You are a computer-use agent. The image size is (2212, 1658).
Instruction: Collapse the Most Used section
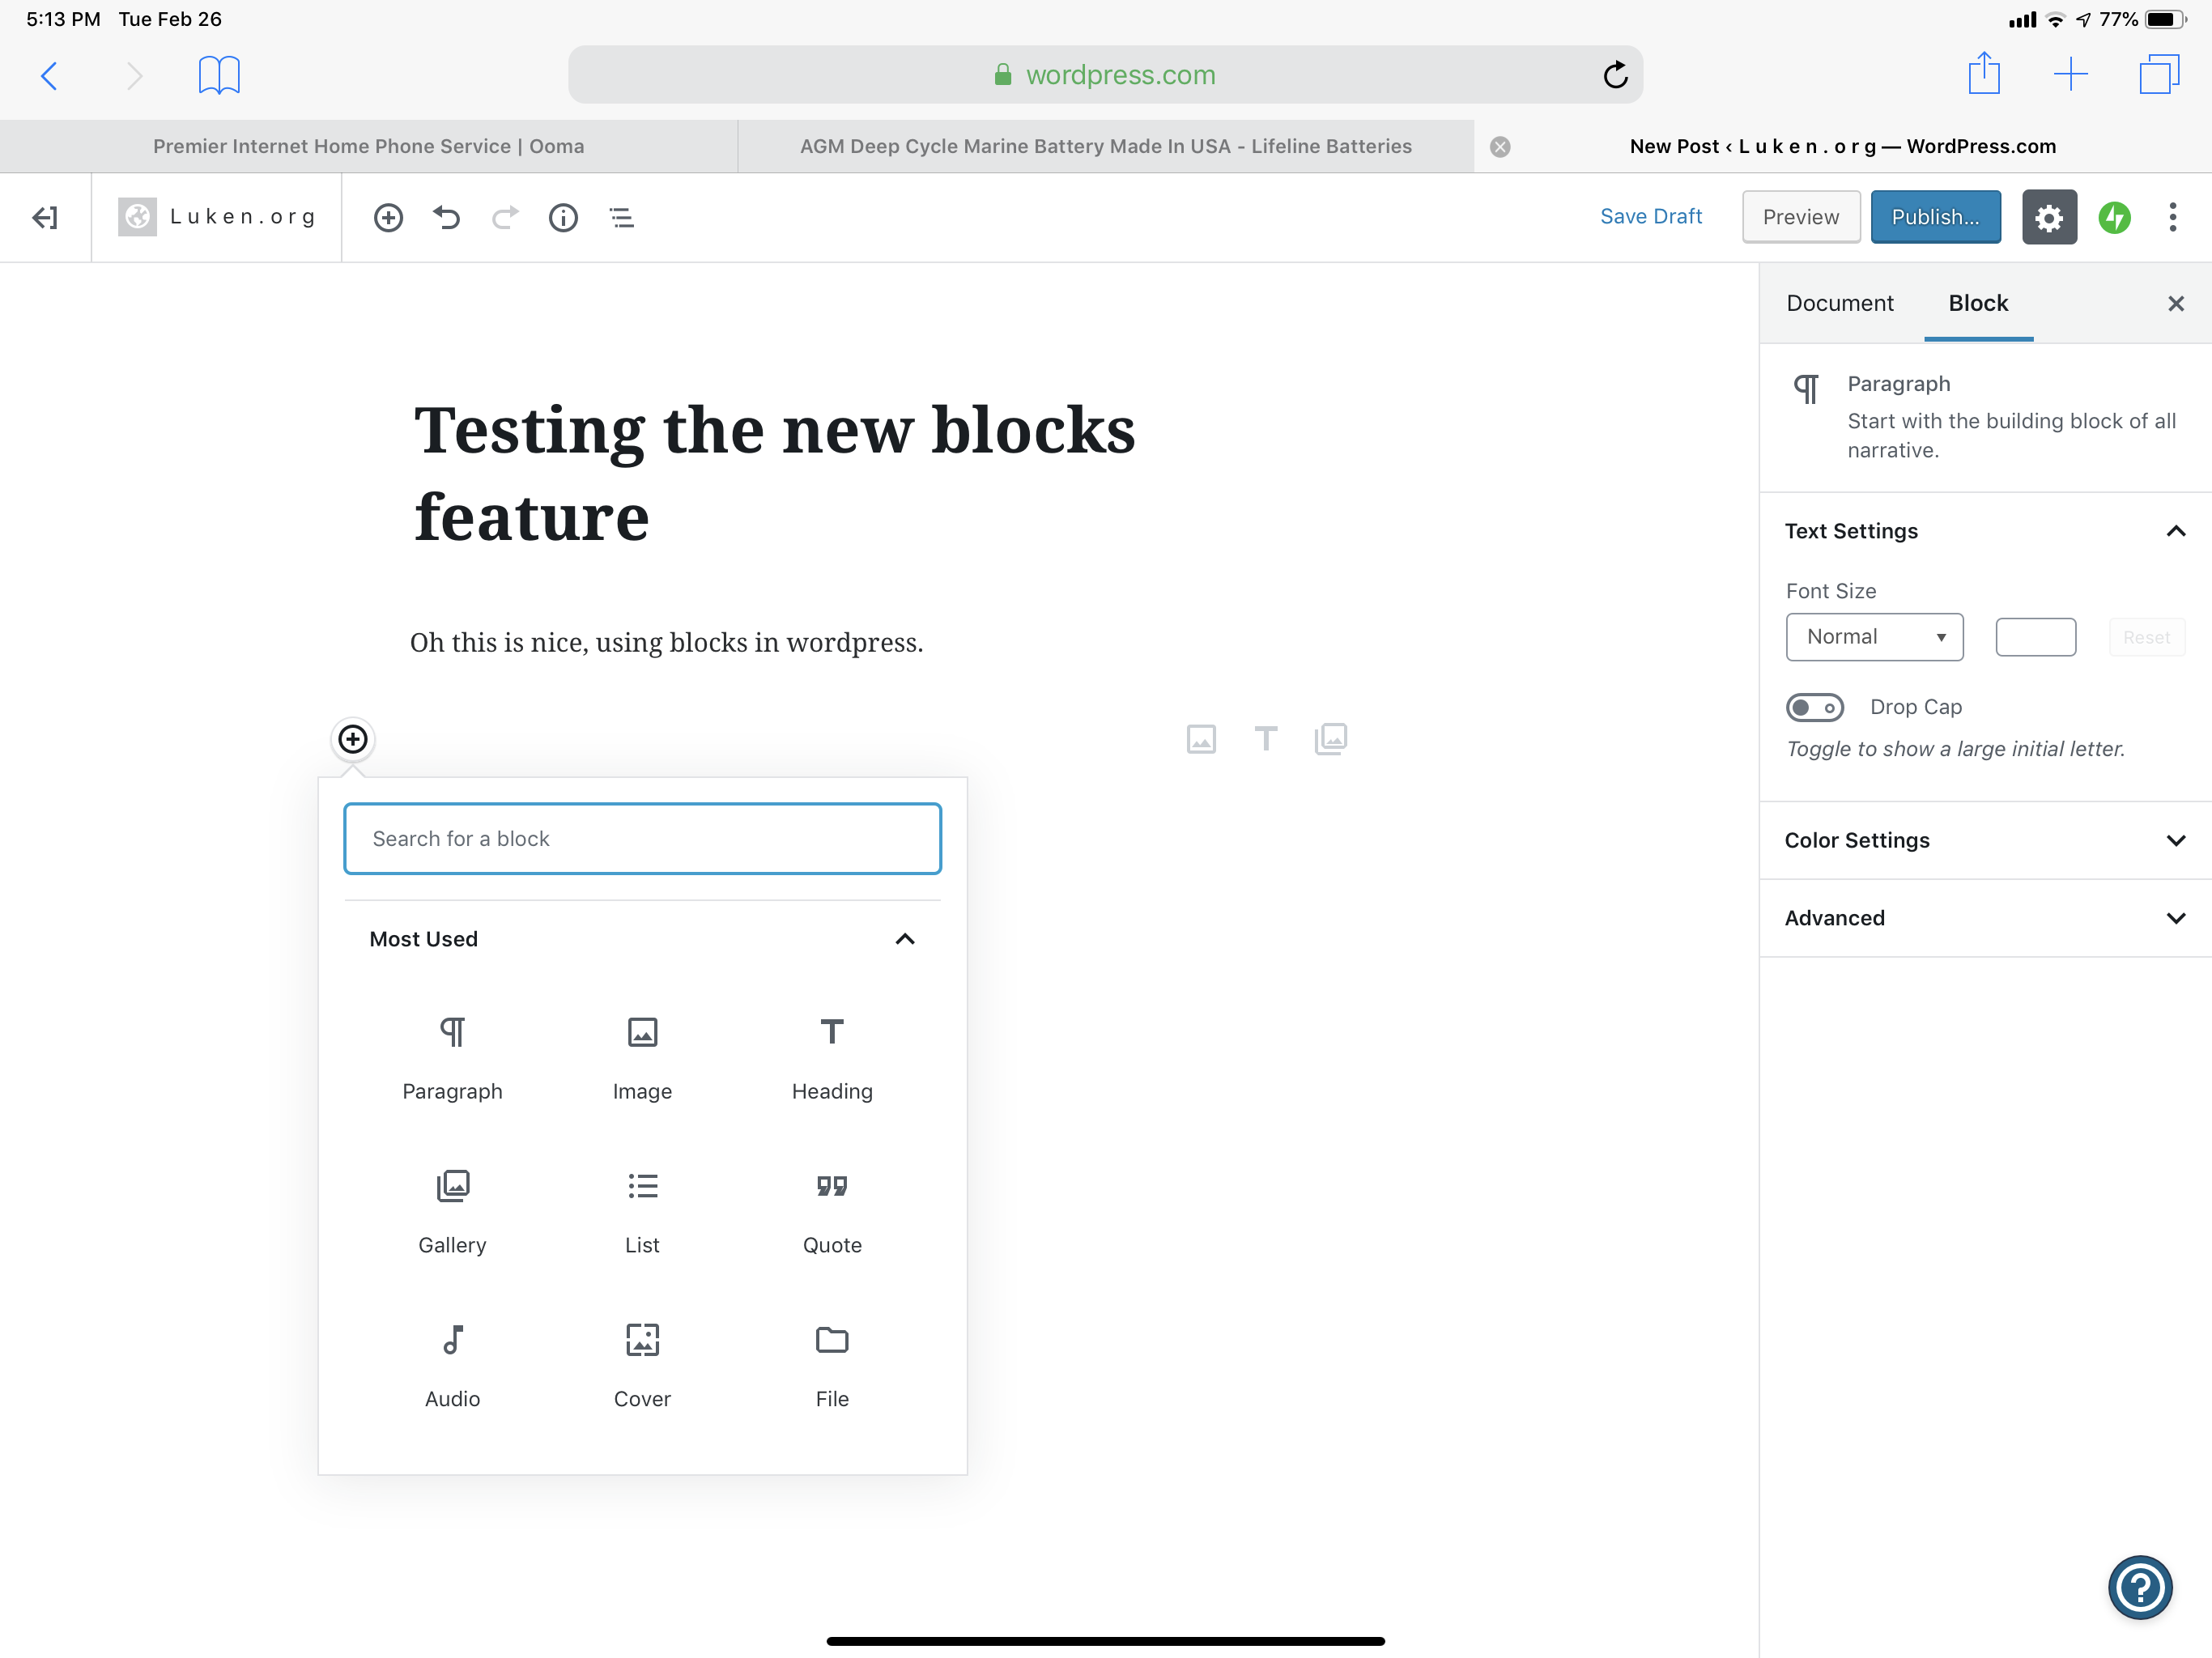(904, 939)
